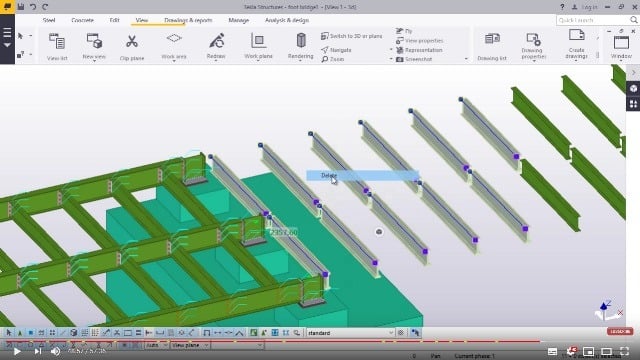
Task: Click the Screenshot command
Action: tap(414, 59)
